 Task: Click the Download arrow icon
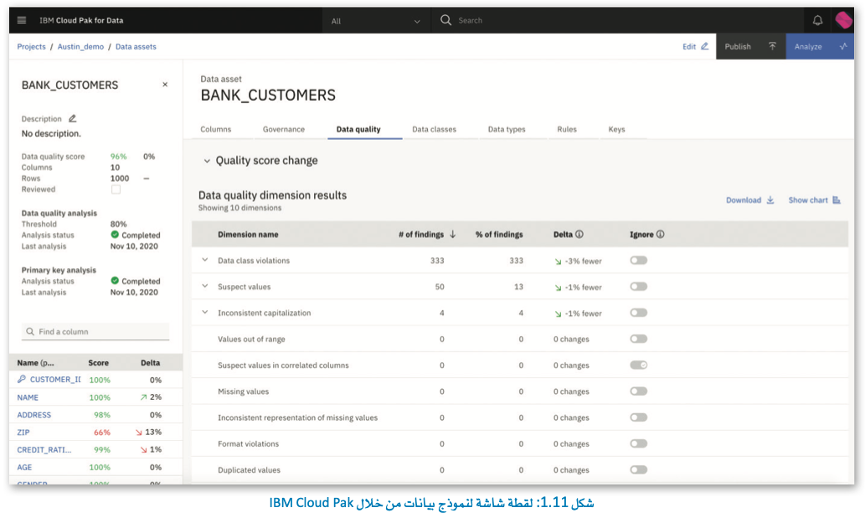(770, 200)
